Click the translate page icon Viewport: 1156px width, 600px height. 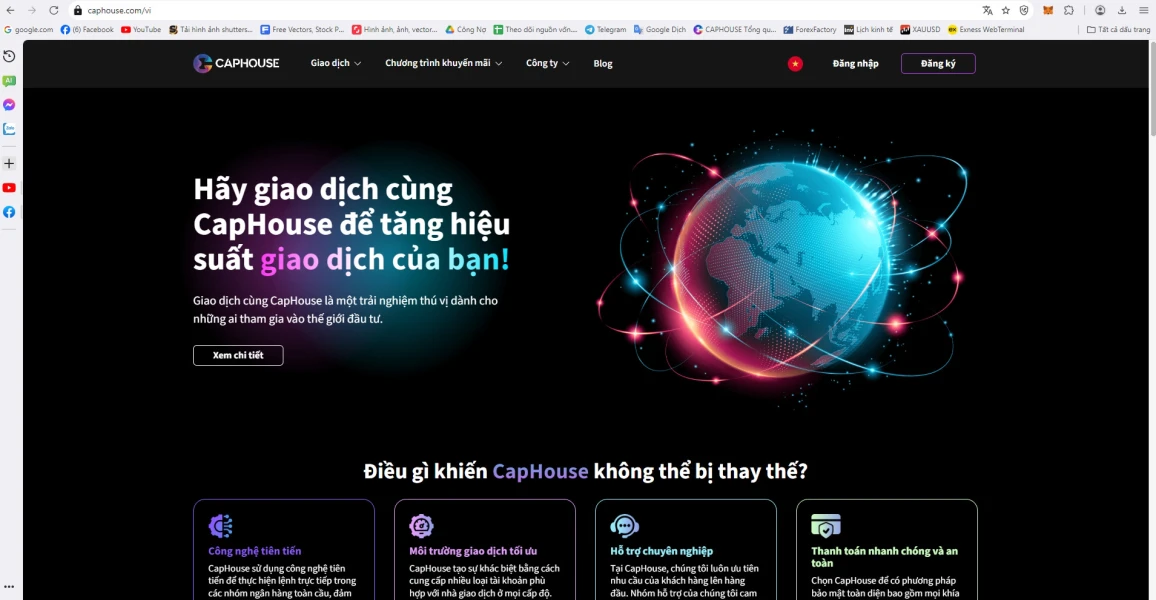(x=987, y=10)
